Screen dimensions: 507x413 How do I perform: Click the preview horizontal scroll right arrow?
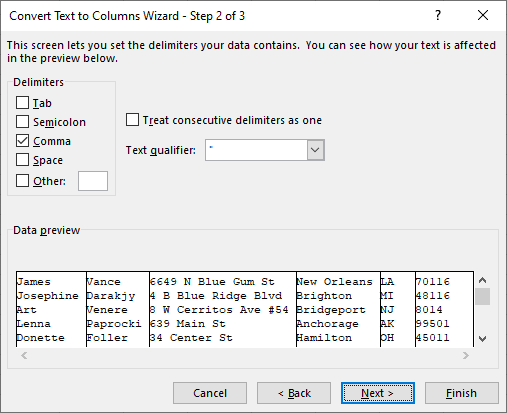(466, 355)
